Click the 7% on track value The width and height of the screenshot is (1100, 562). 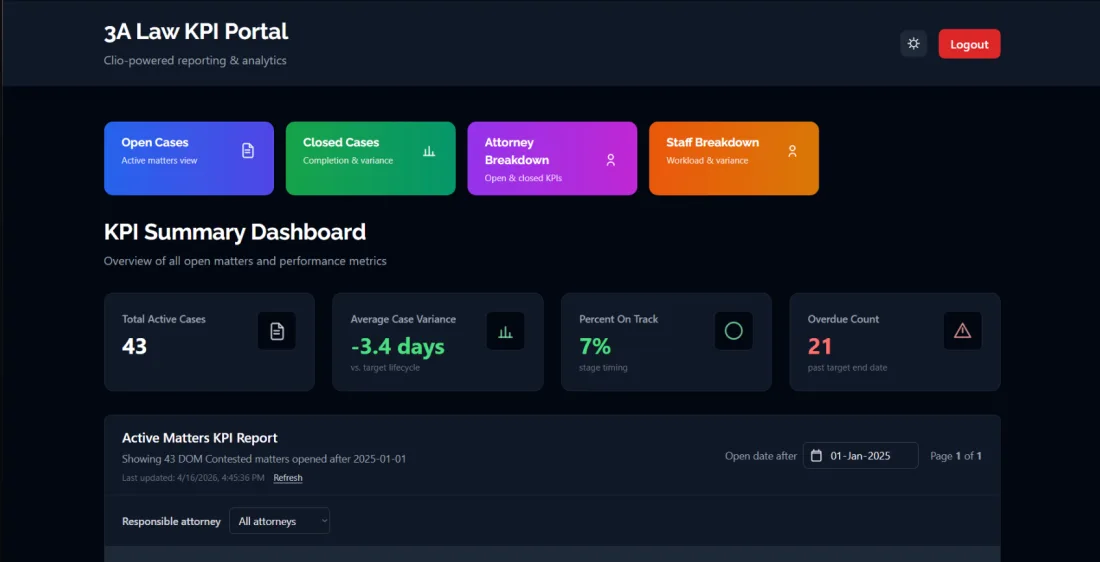click(595, 346)
